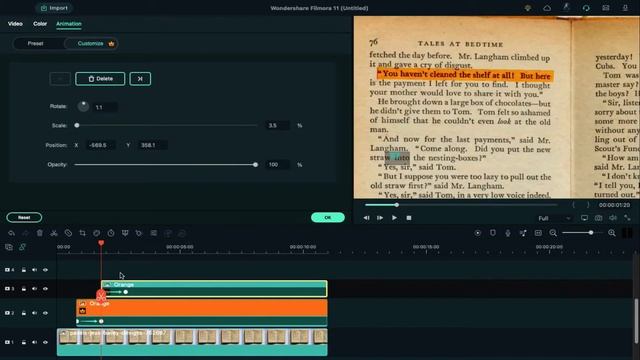Choose the Customize animation mode
The image size is (640, 360).
(x=91, y=43)
